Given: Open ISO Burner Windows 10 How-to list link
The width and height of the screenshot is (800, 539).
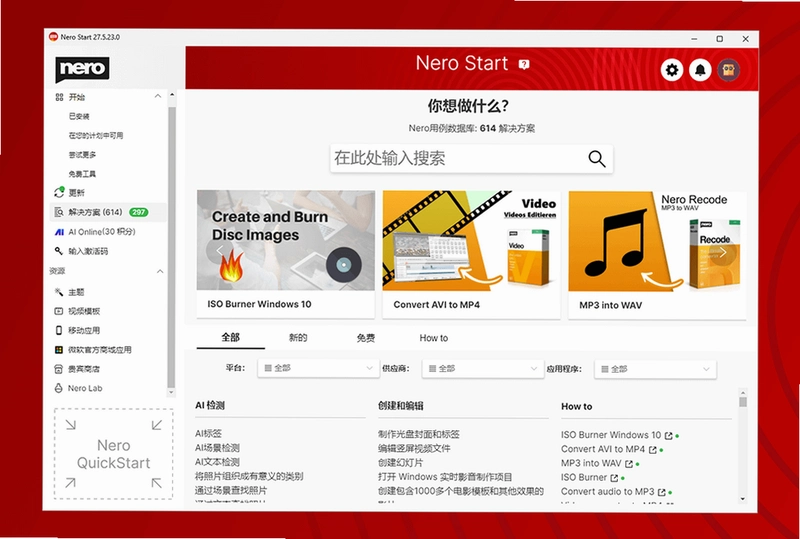Looking at the screenshot, I should tap(611, 435).
